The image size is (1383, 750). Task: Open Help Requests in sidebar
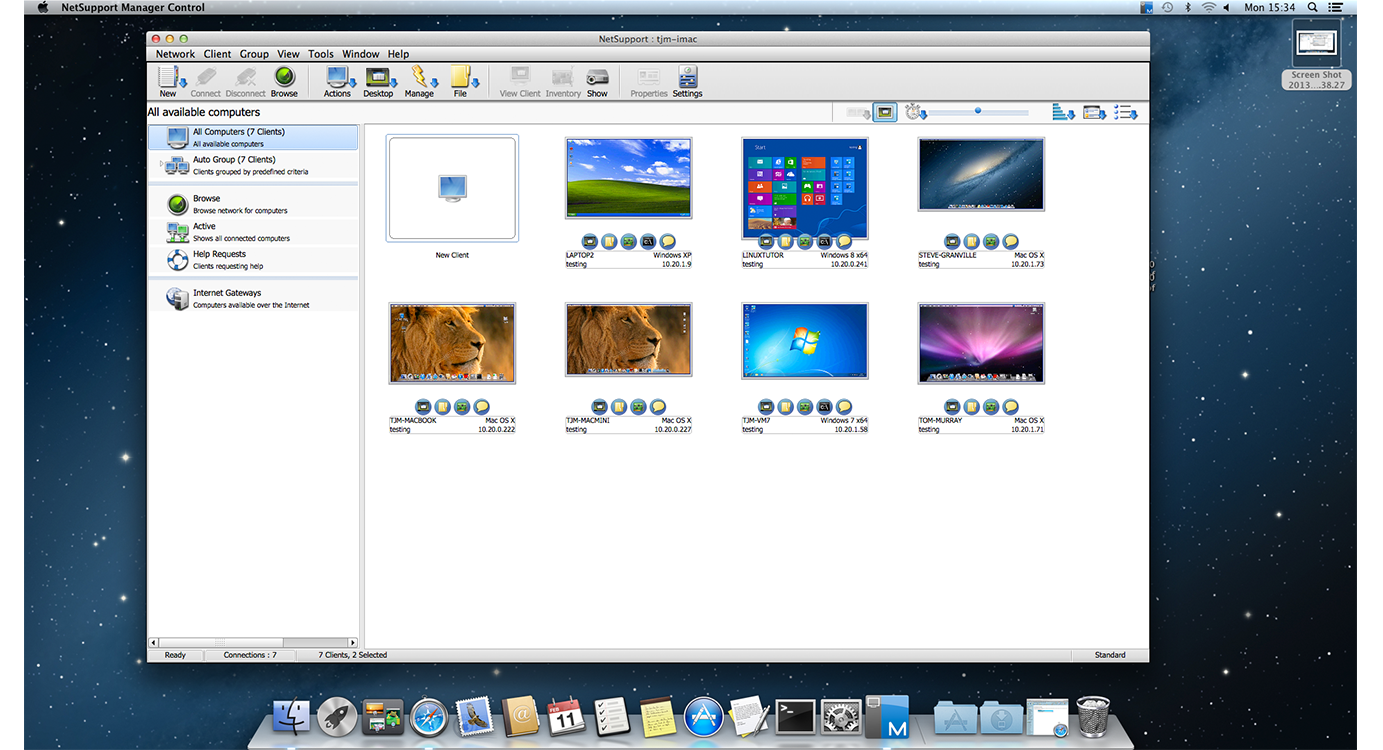(x=220, y=260)
